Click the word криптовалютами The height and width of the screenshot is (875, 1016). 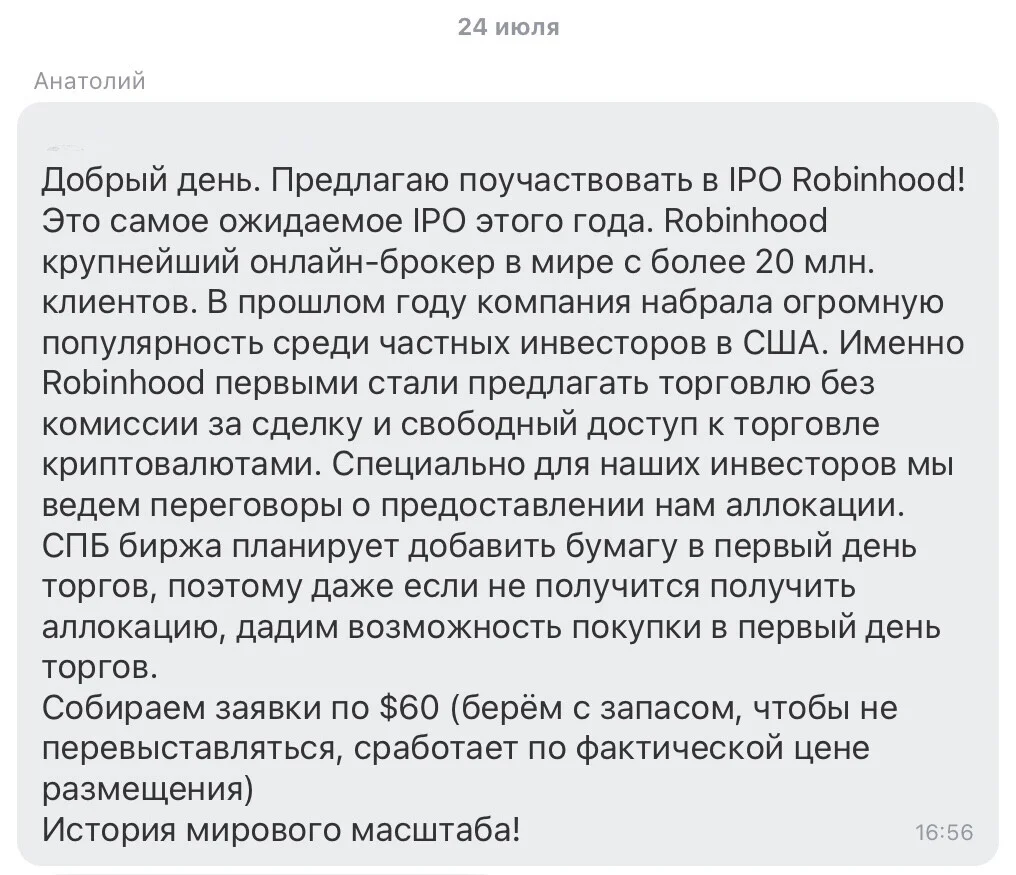pyautogui.click(x=182, y=465)
